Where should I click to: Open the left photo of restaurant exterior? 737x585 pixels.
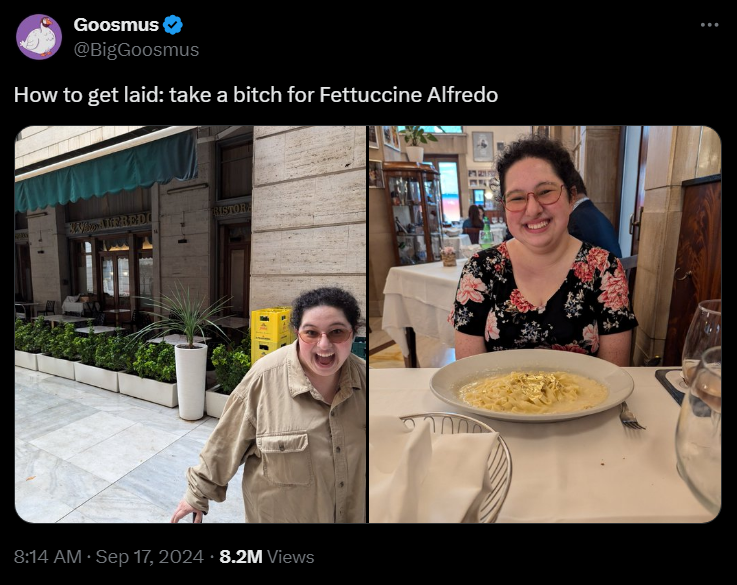click(x=190, y=324)
